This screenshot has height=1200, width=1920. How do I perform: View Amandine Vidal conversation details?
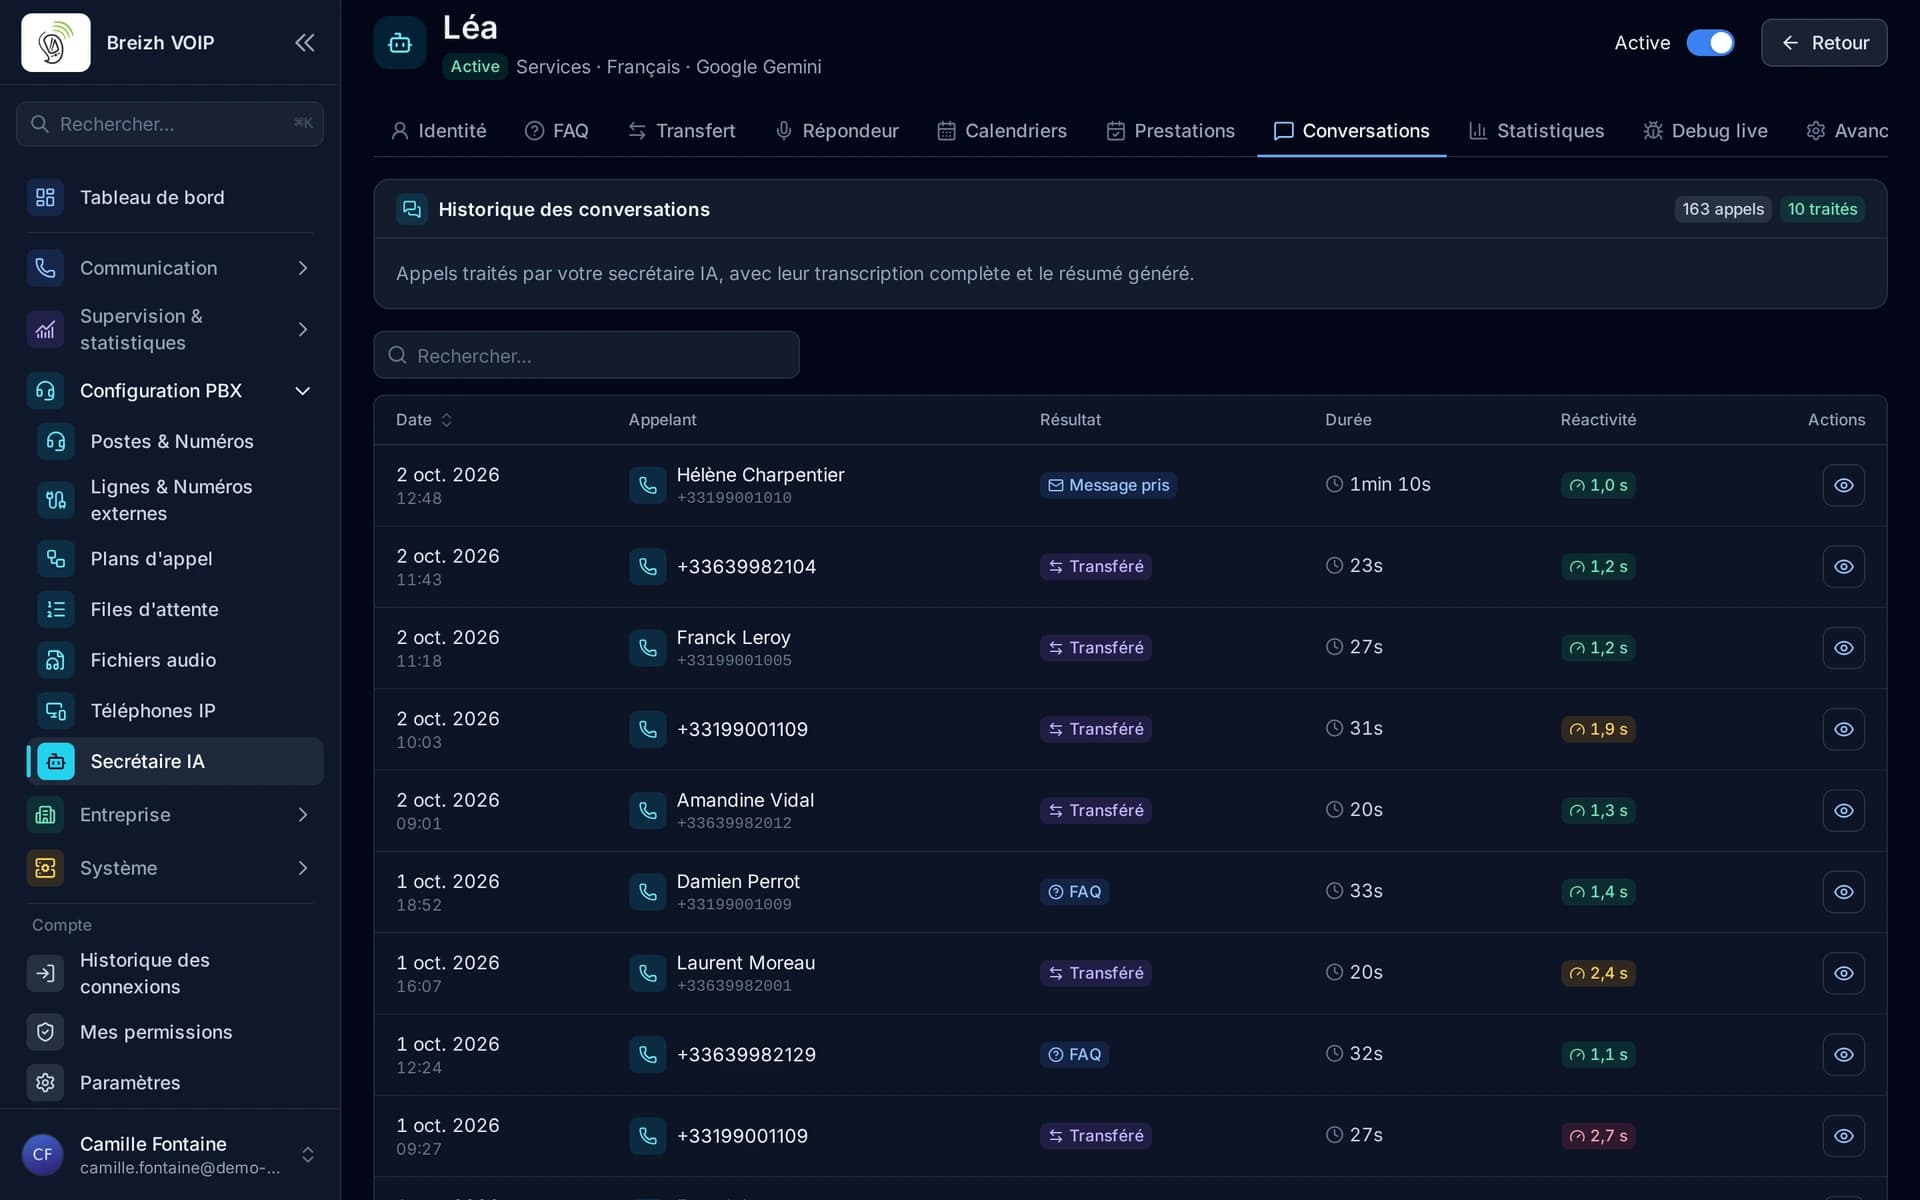point(1843,810)
